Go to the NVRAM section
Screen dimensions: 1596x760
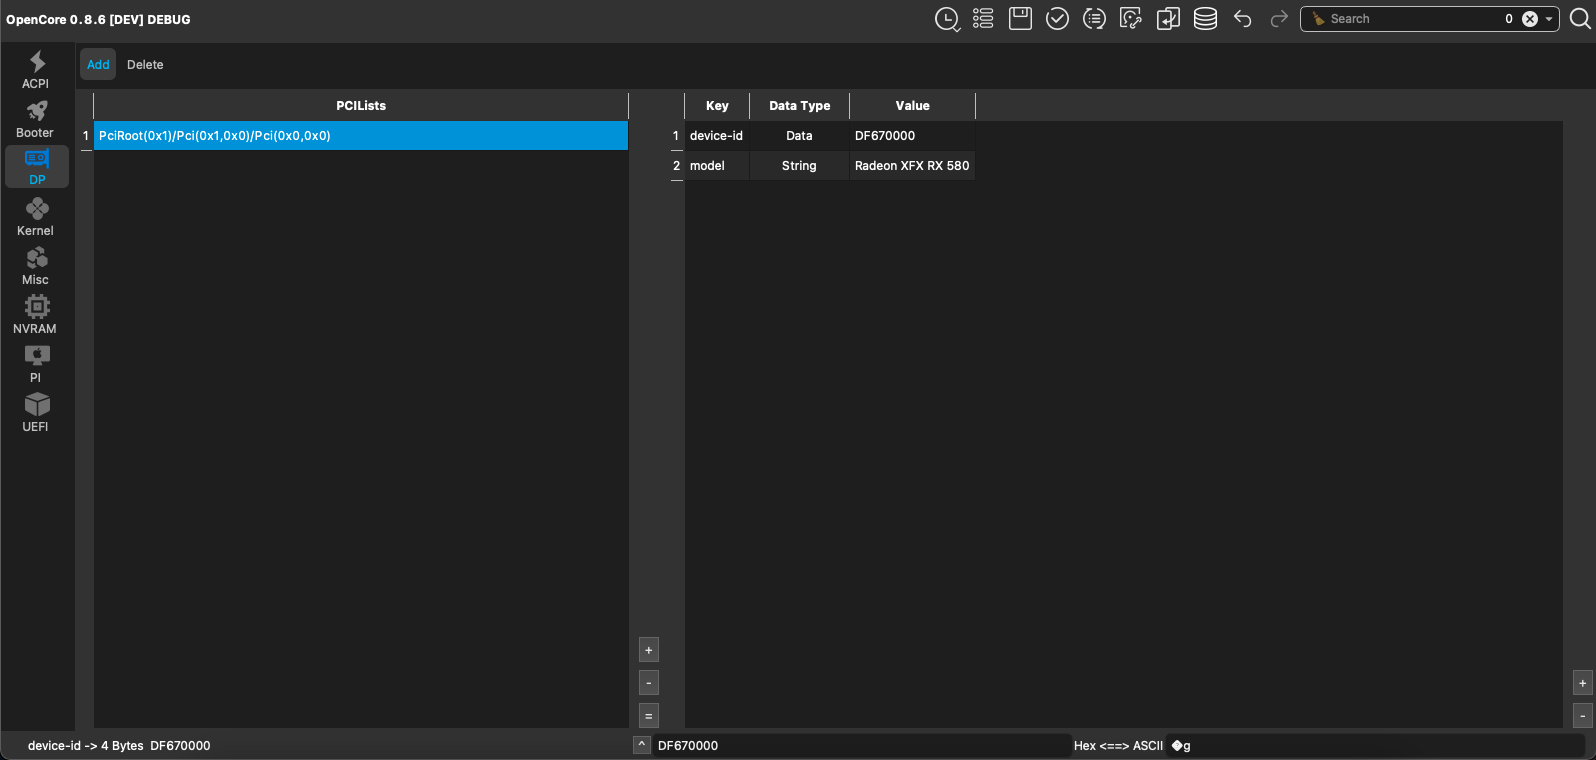tap(36, 315)
